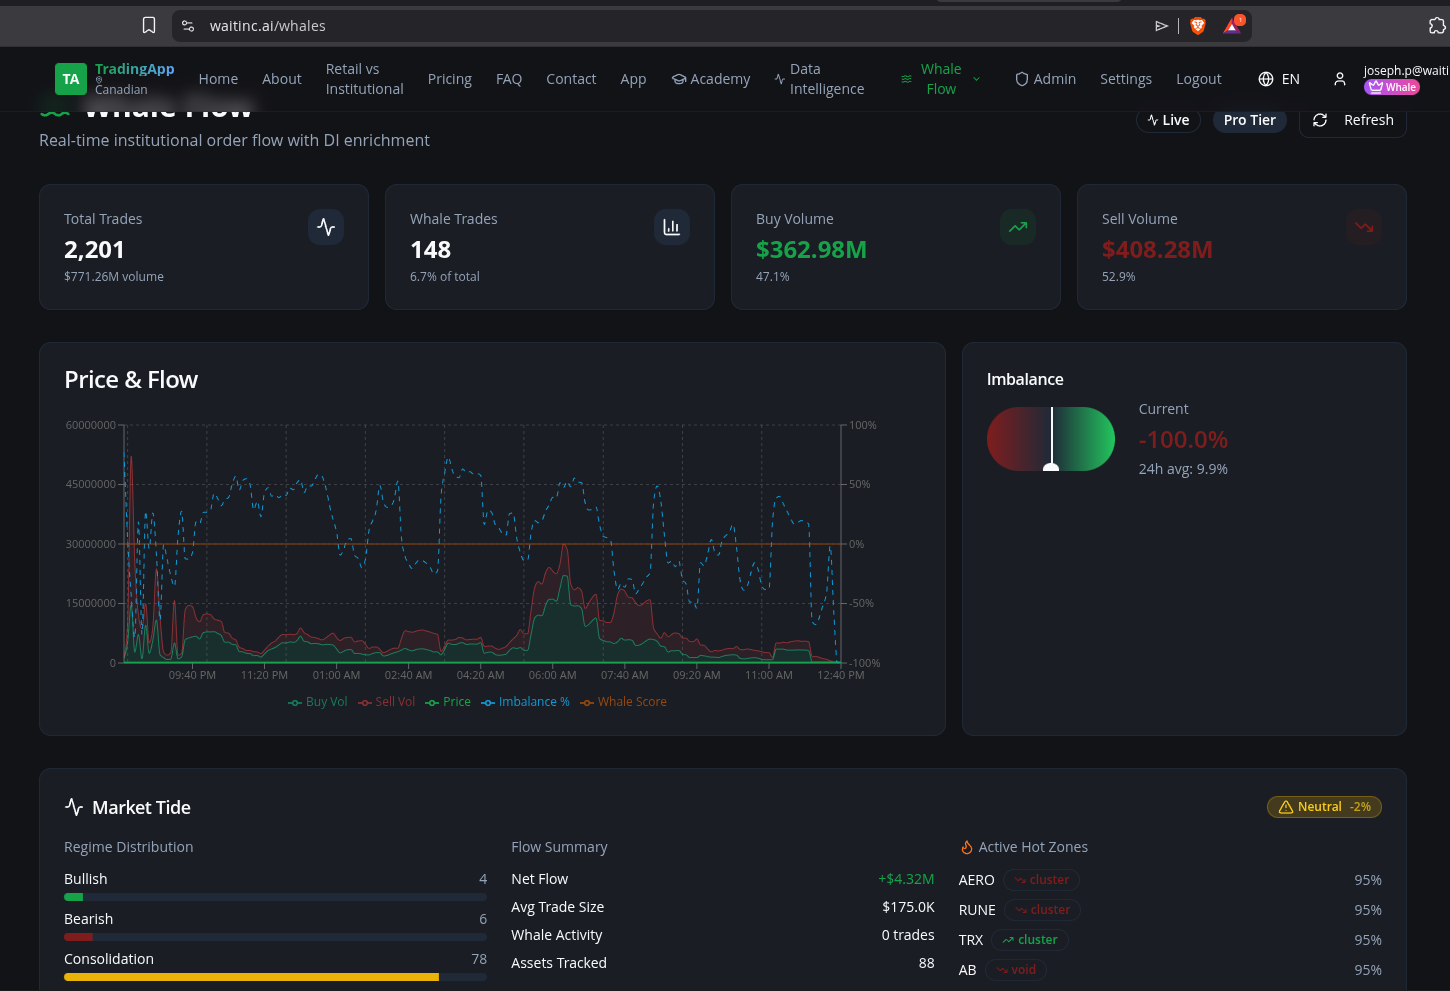The width and height of the screenshot is (1450, 991).
Task: Click the Total Trades activity icon
Action: 326,227
